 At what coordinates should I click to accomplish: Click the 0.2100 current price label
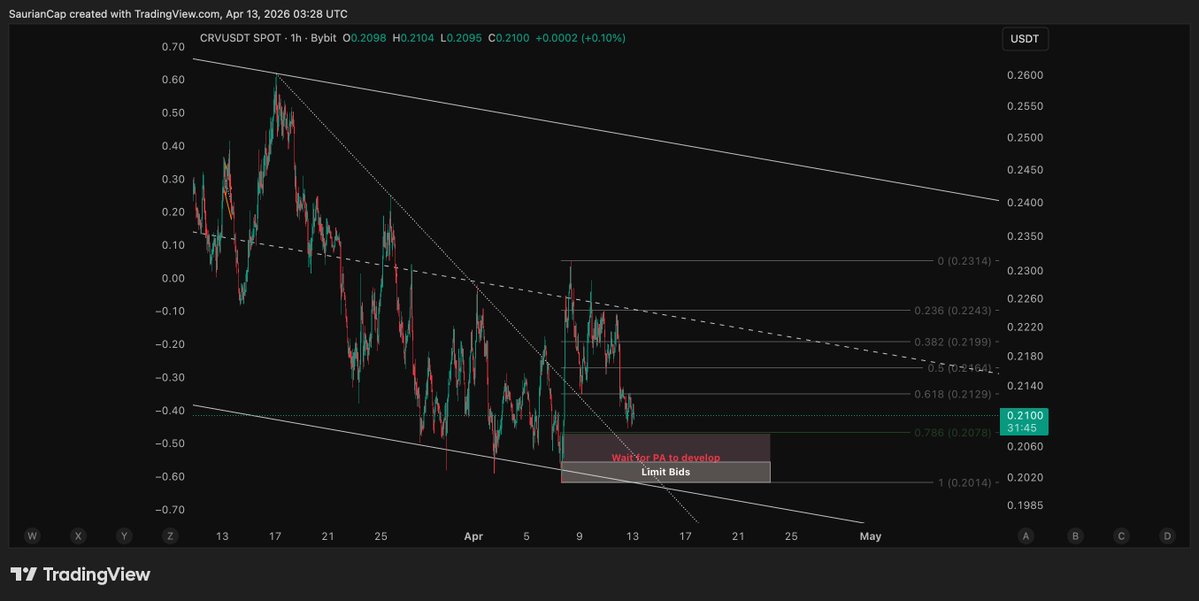click(1023, 413)
